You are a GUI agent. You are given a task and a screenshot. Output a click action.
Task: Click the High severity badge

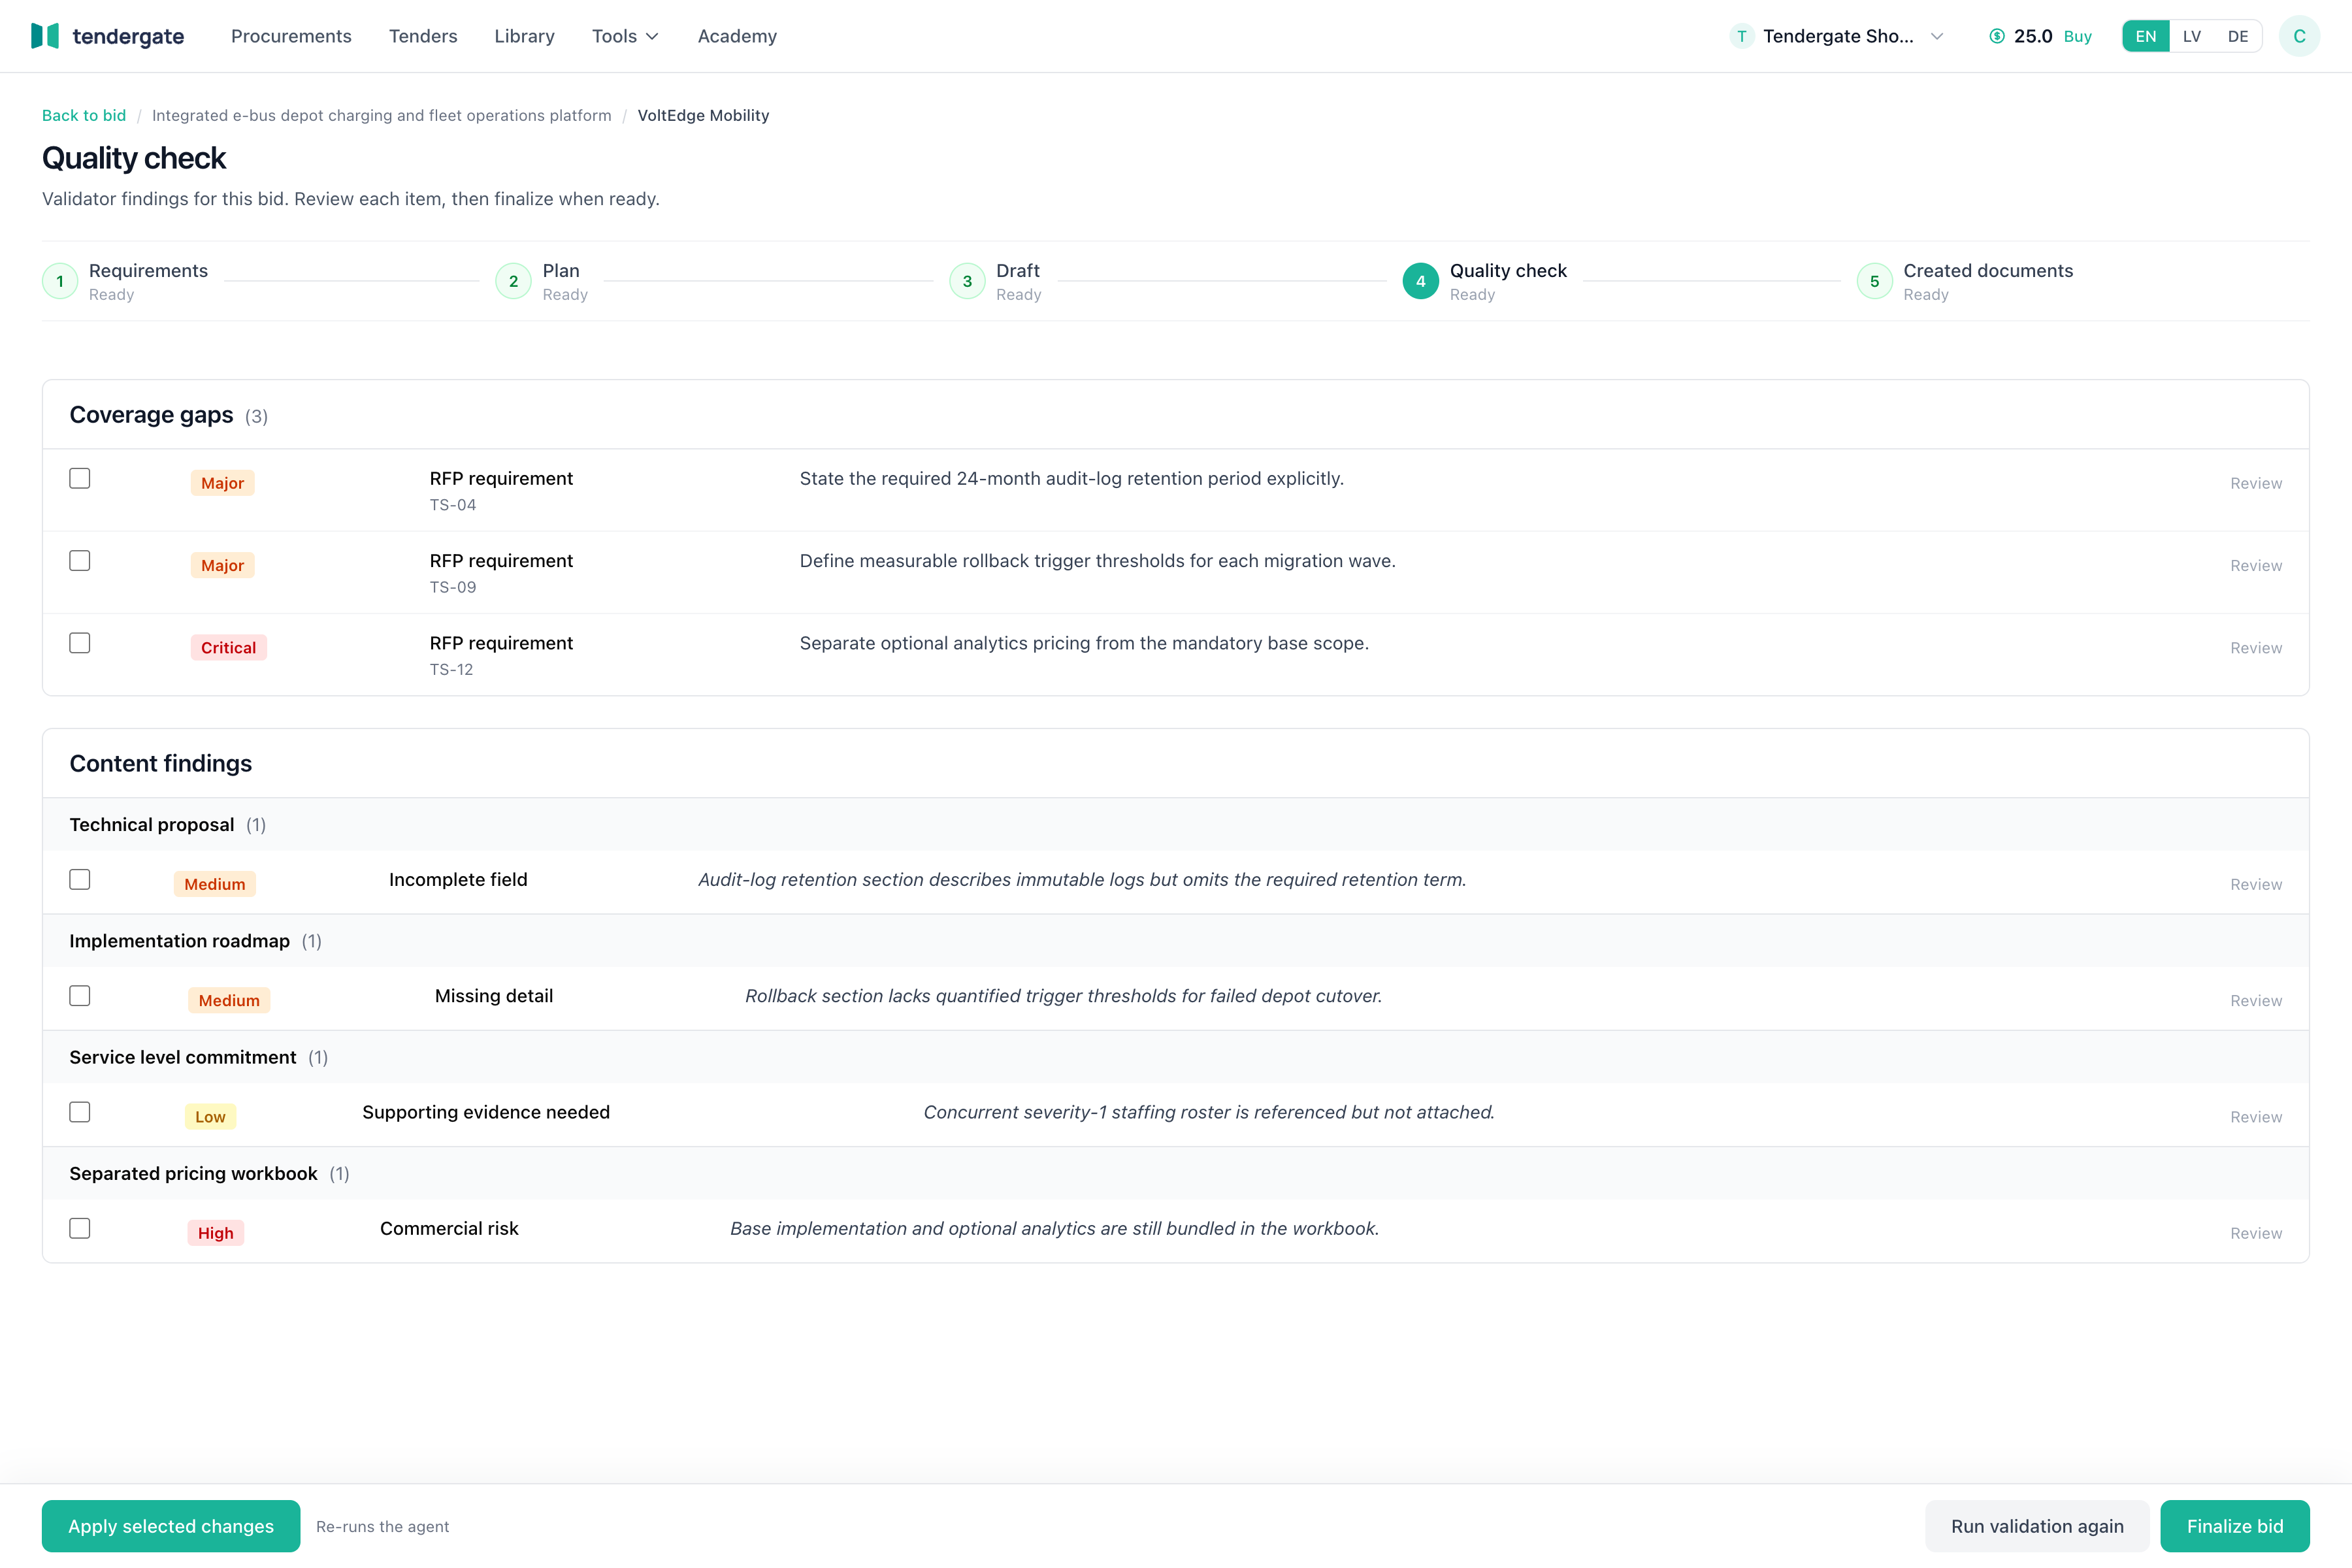[x=215, y=1233]
